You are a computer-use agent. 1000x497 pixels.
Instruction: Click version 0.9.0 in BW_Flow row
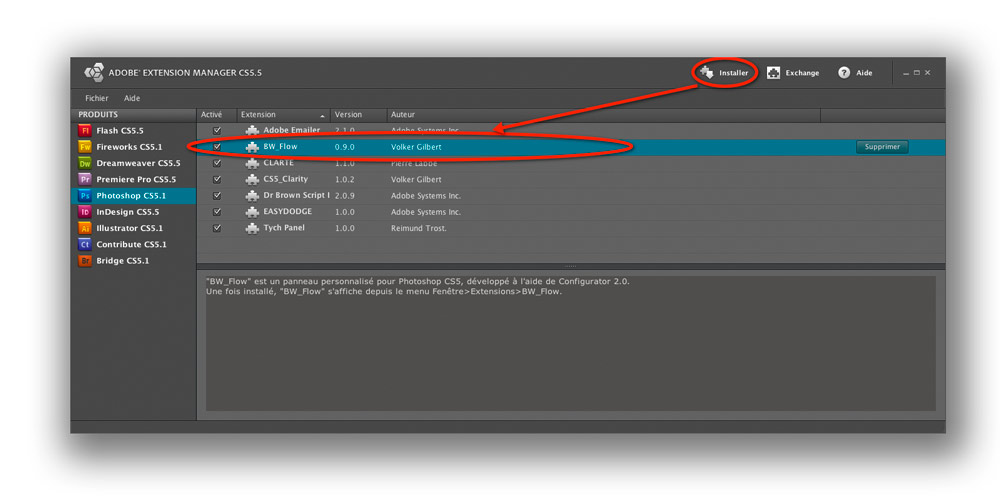(x=344, y=147)
